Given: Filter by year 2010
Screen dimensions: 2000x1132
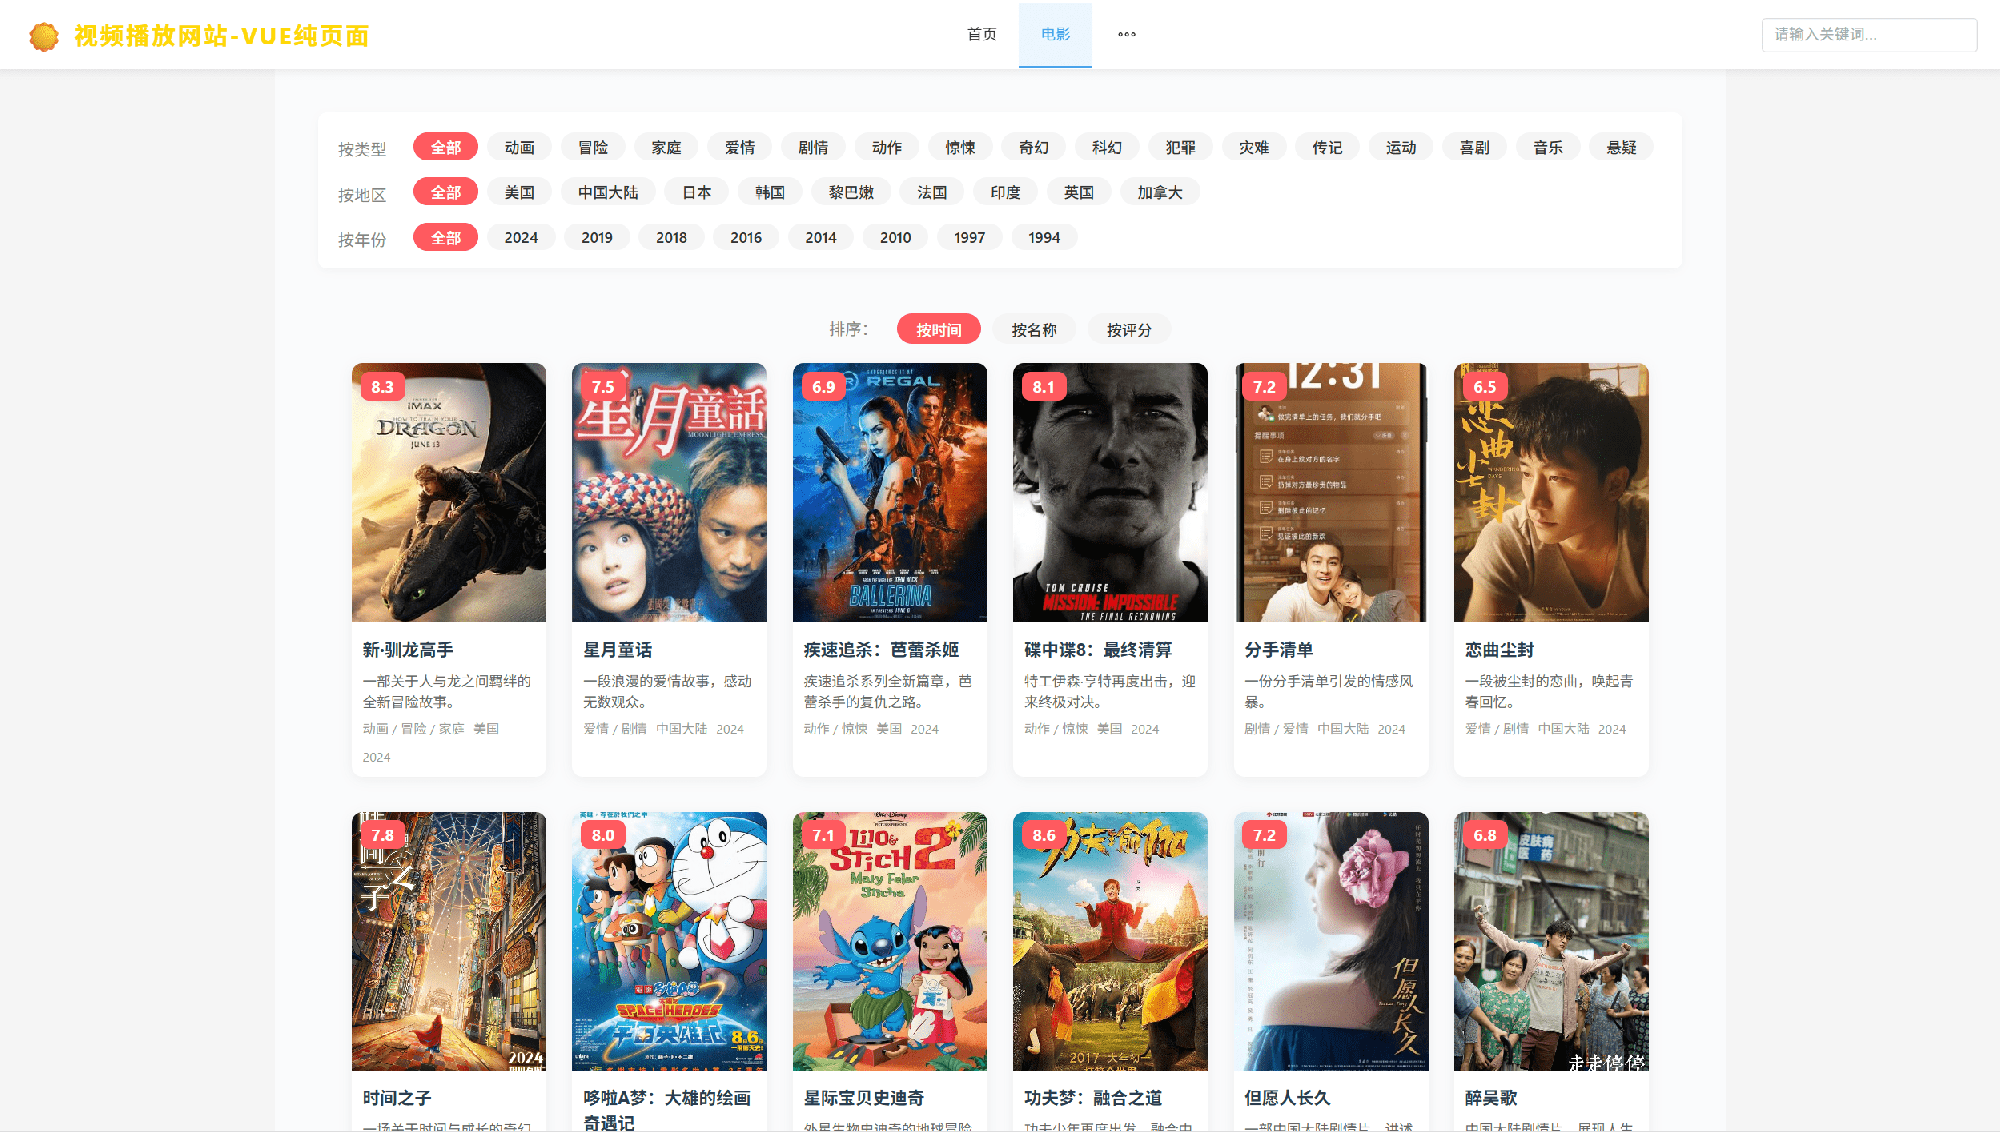Looking at the screenshot, I should (896, 237).
